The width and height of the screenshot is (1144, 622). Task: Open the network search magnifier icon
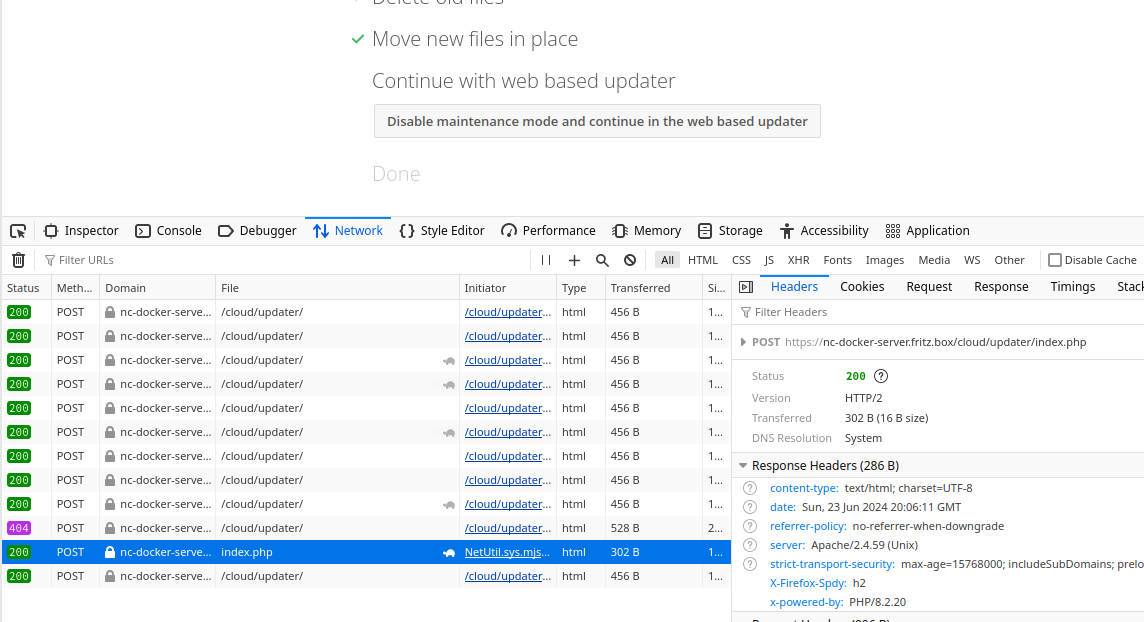(x=602, y=260)
